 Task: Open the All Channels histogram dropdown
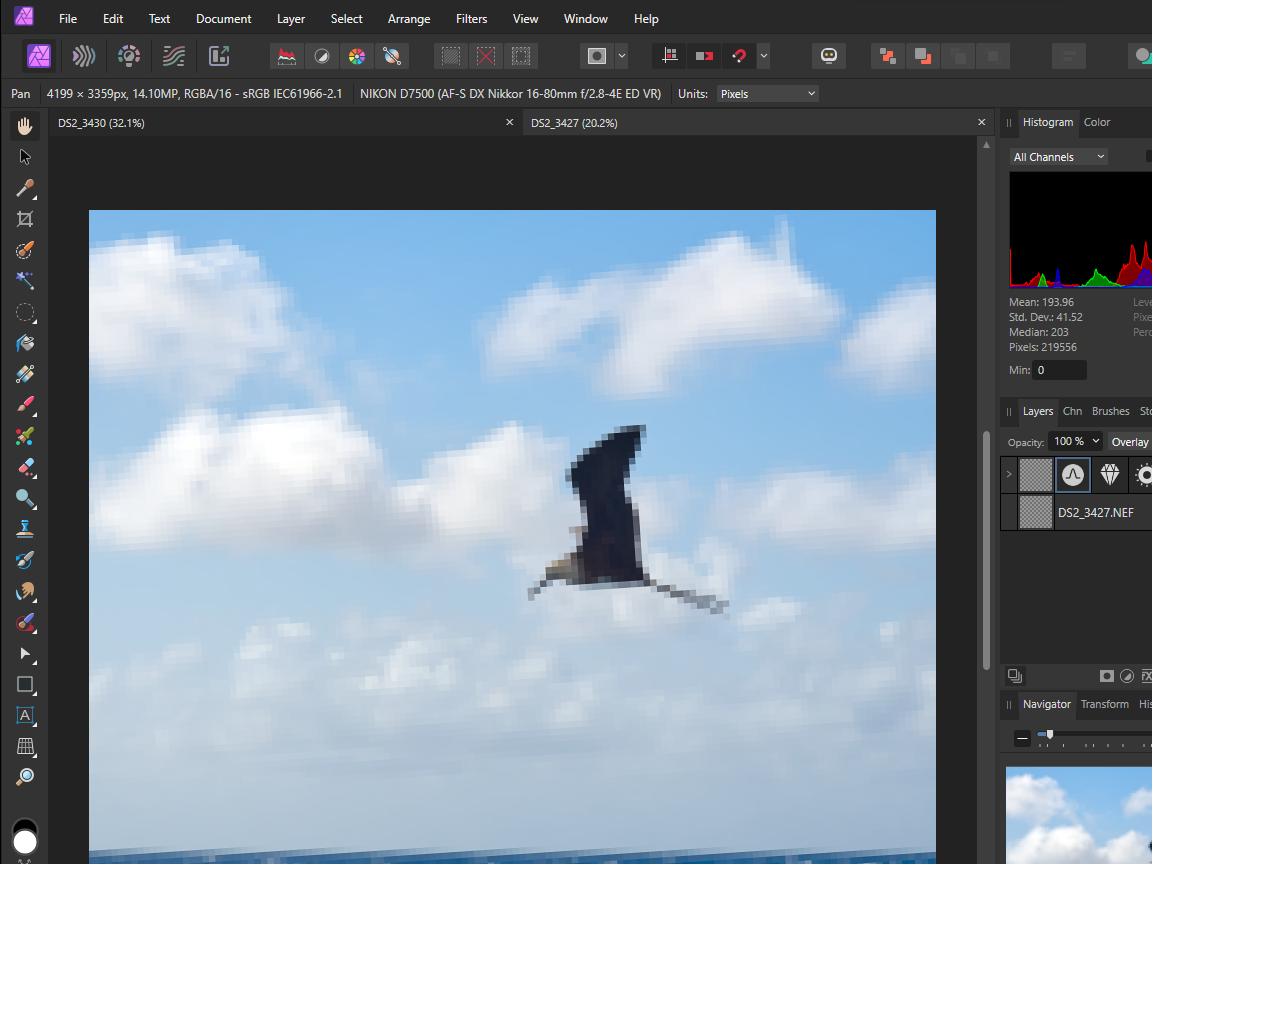tap(1058, 156)
